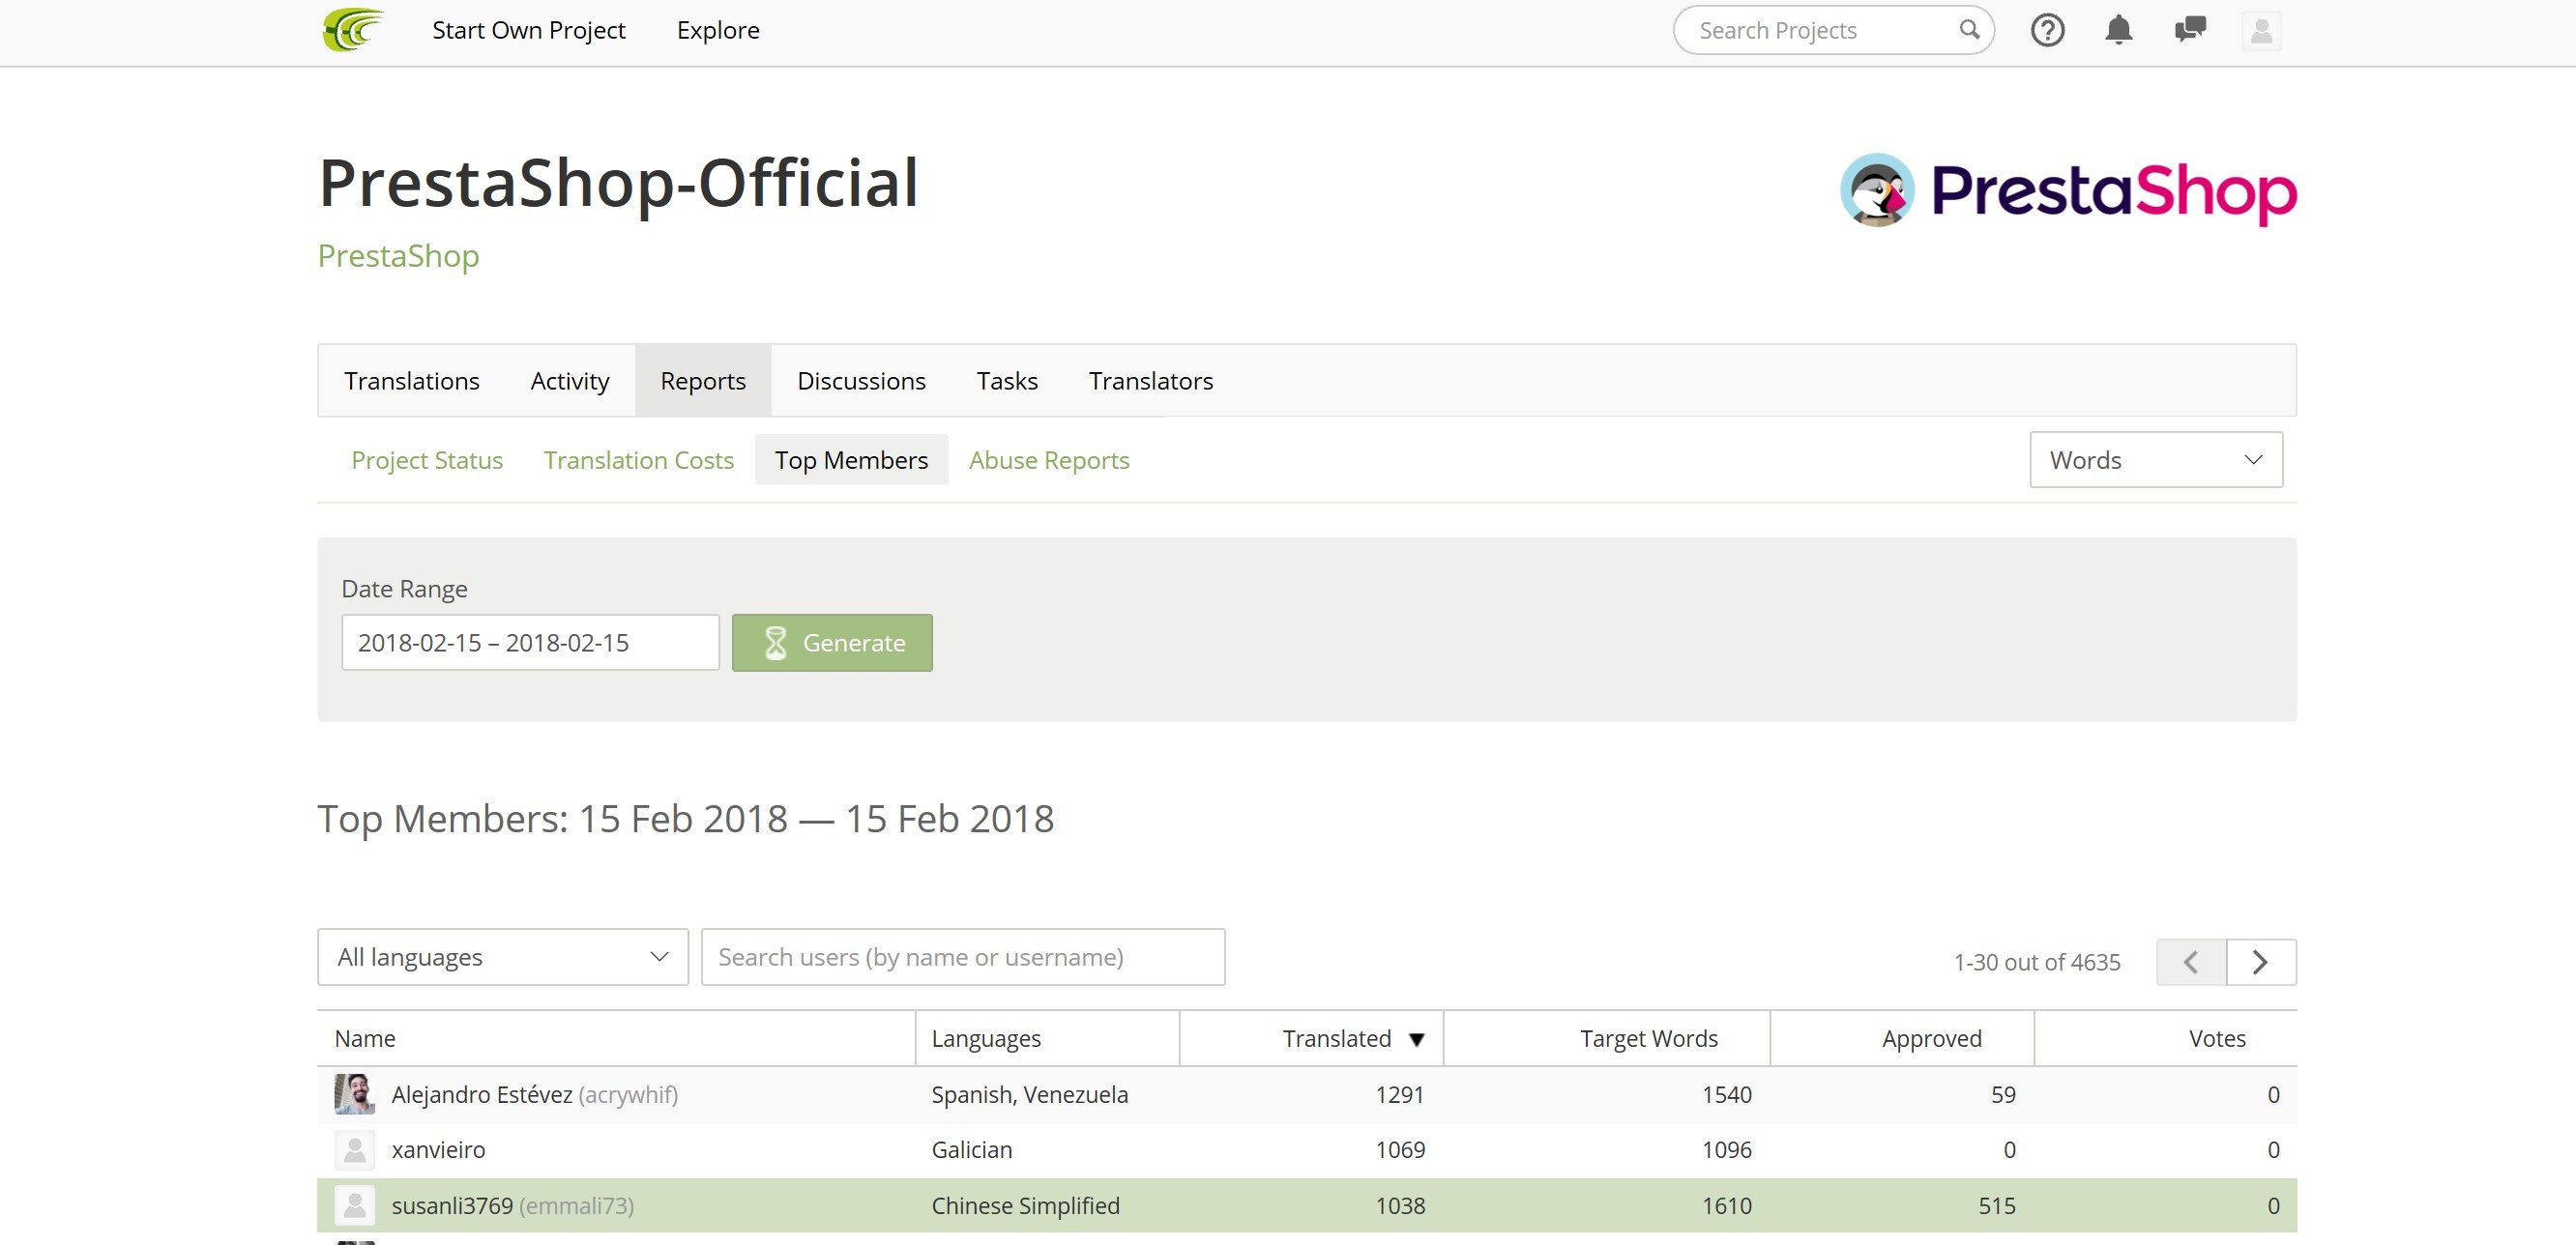Click the xanvieiro user name
This screenshot has width=2576, height=1245.
coord(438,1150)
